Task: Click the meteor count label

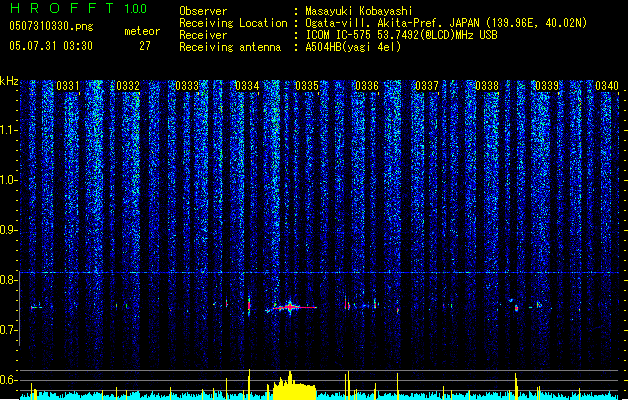Action: pyautogui.click(x=142, y=31)
